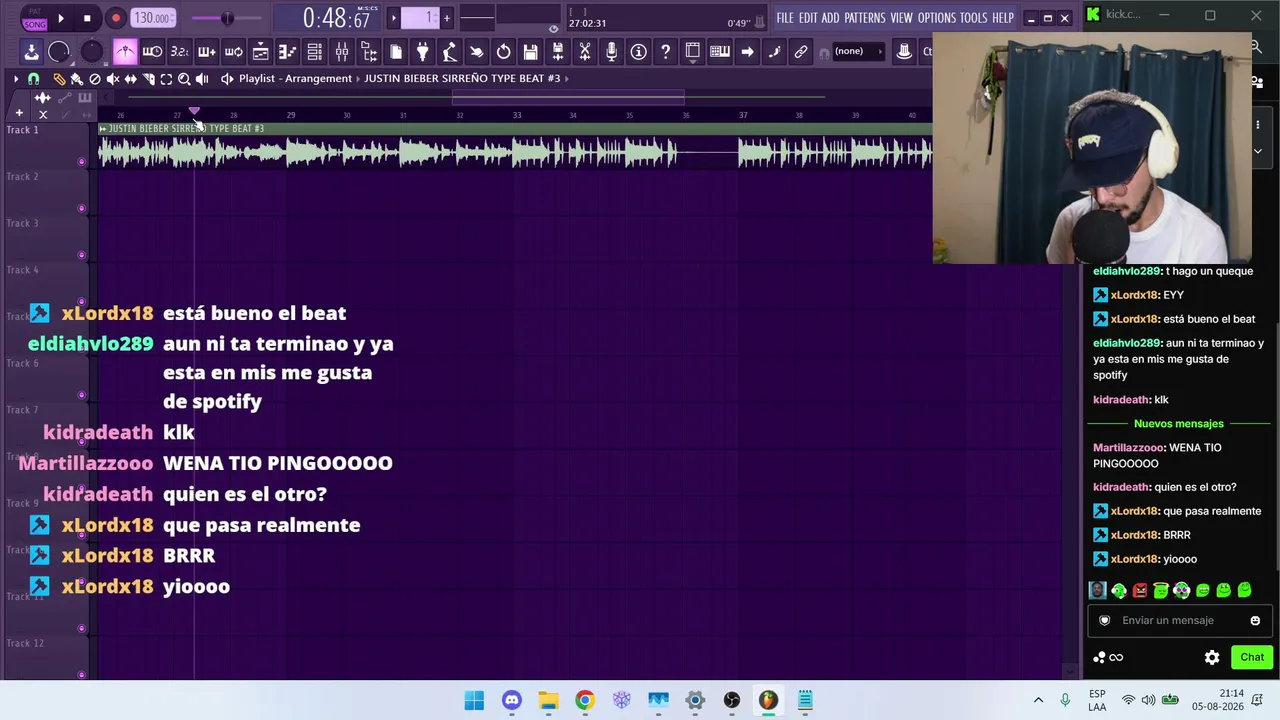1280x720 pixels.
Task: Enable the wait for input to start playing button
Action: 152,52
